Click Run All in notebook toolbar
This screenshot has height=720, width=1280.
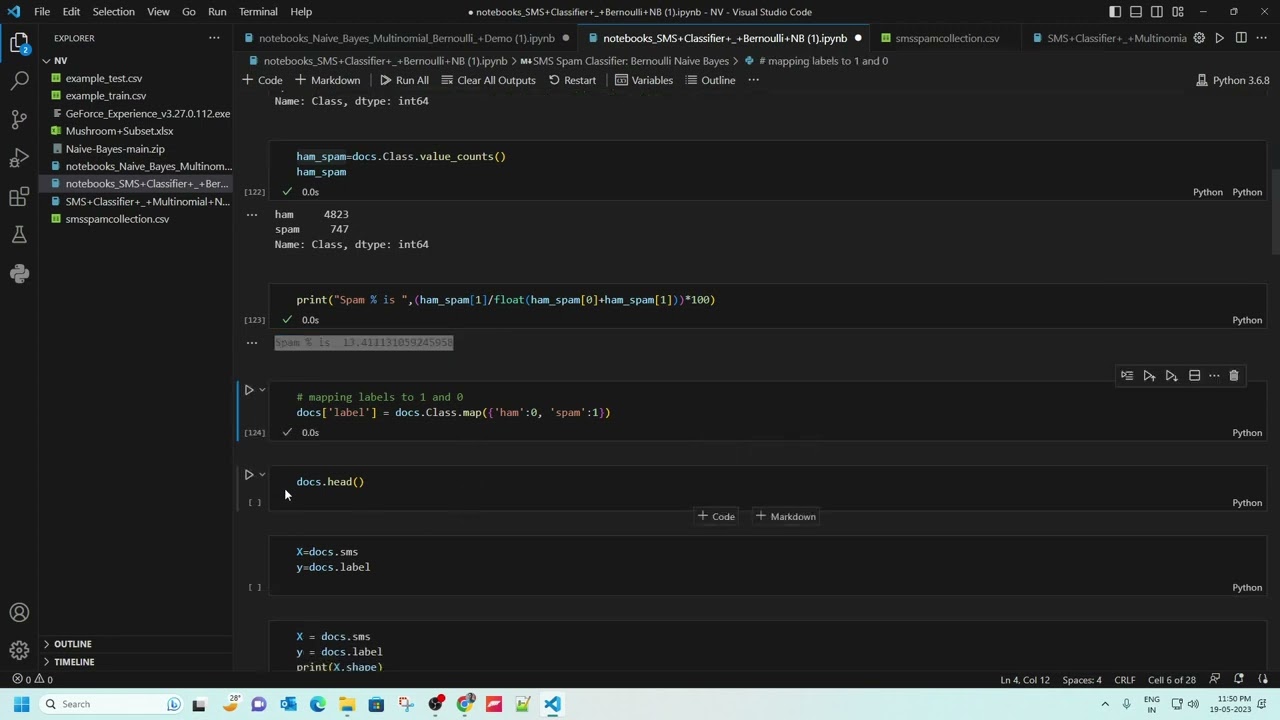coord(404,80)
